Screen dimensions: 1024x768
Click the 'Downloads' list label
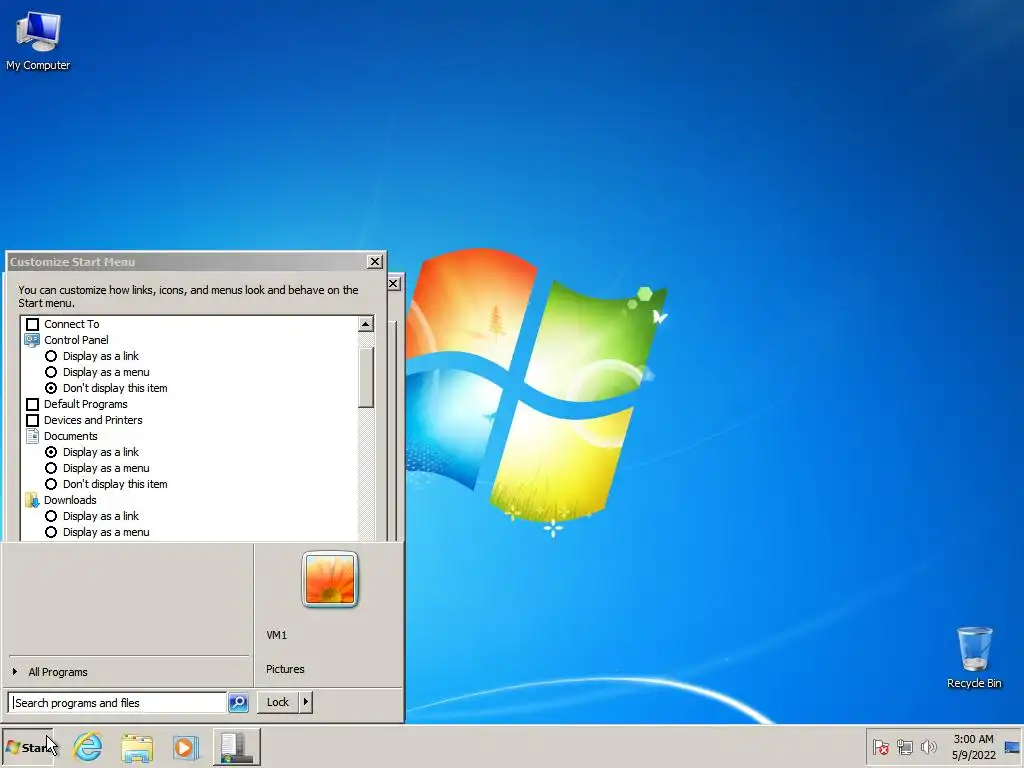tap(70, 500)
